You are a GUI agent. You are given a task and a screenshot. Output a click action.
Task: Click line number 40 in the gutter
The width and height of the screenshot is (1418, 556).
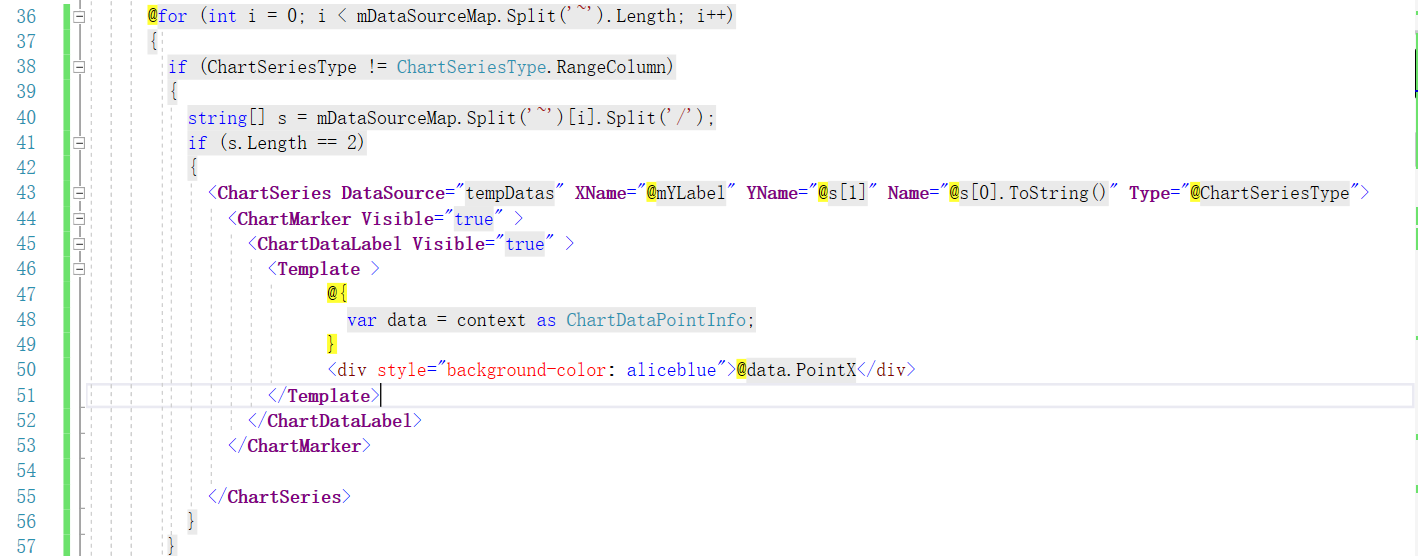(26, 118)
